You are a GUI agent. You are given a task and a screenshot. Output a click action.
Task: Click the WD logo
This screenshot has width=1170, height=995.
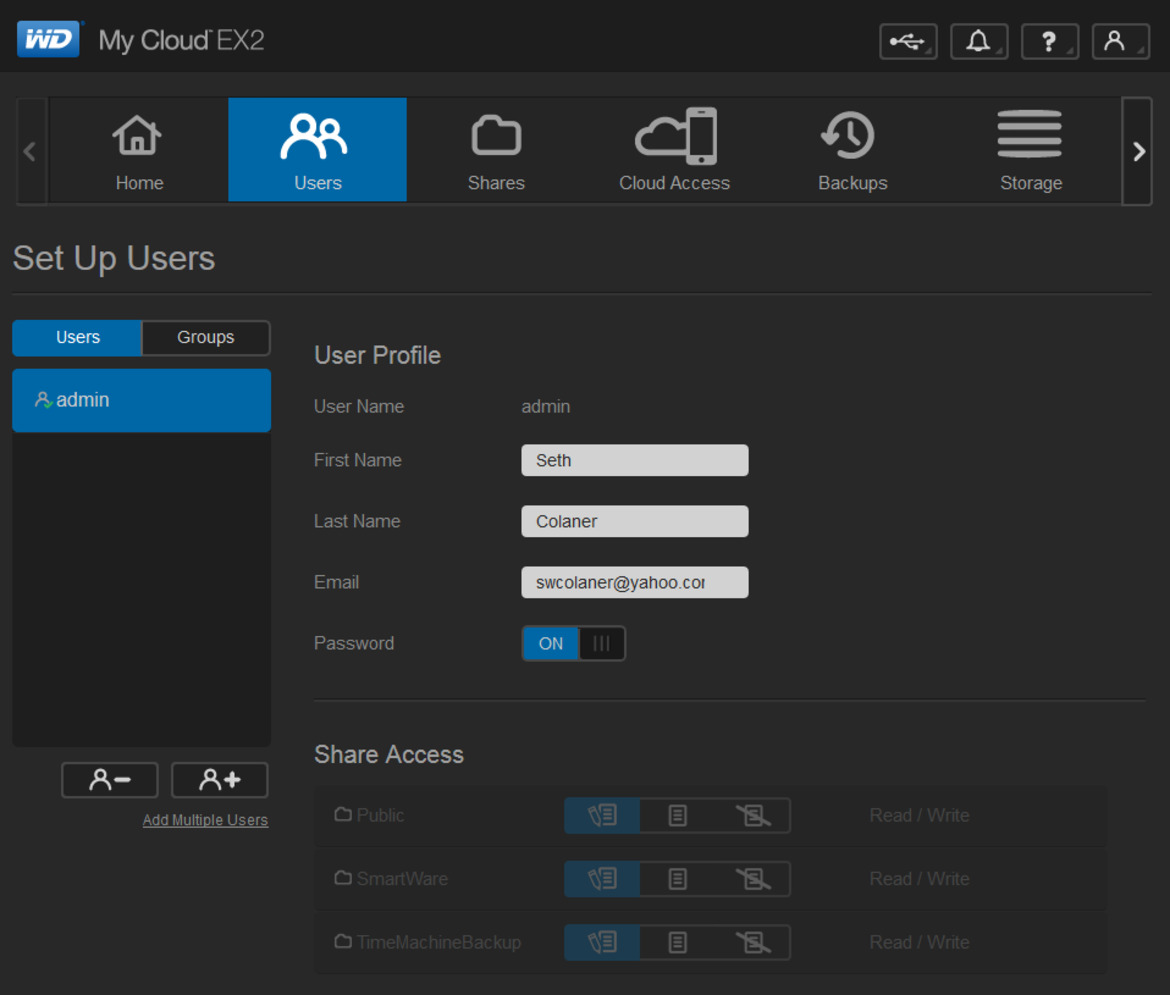pos(49,39)
